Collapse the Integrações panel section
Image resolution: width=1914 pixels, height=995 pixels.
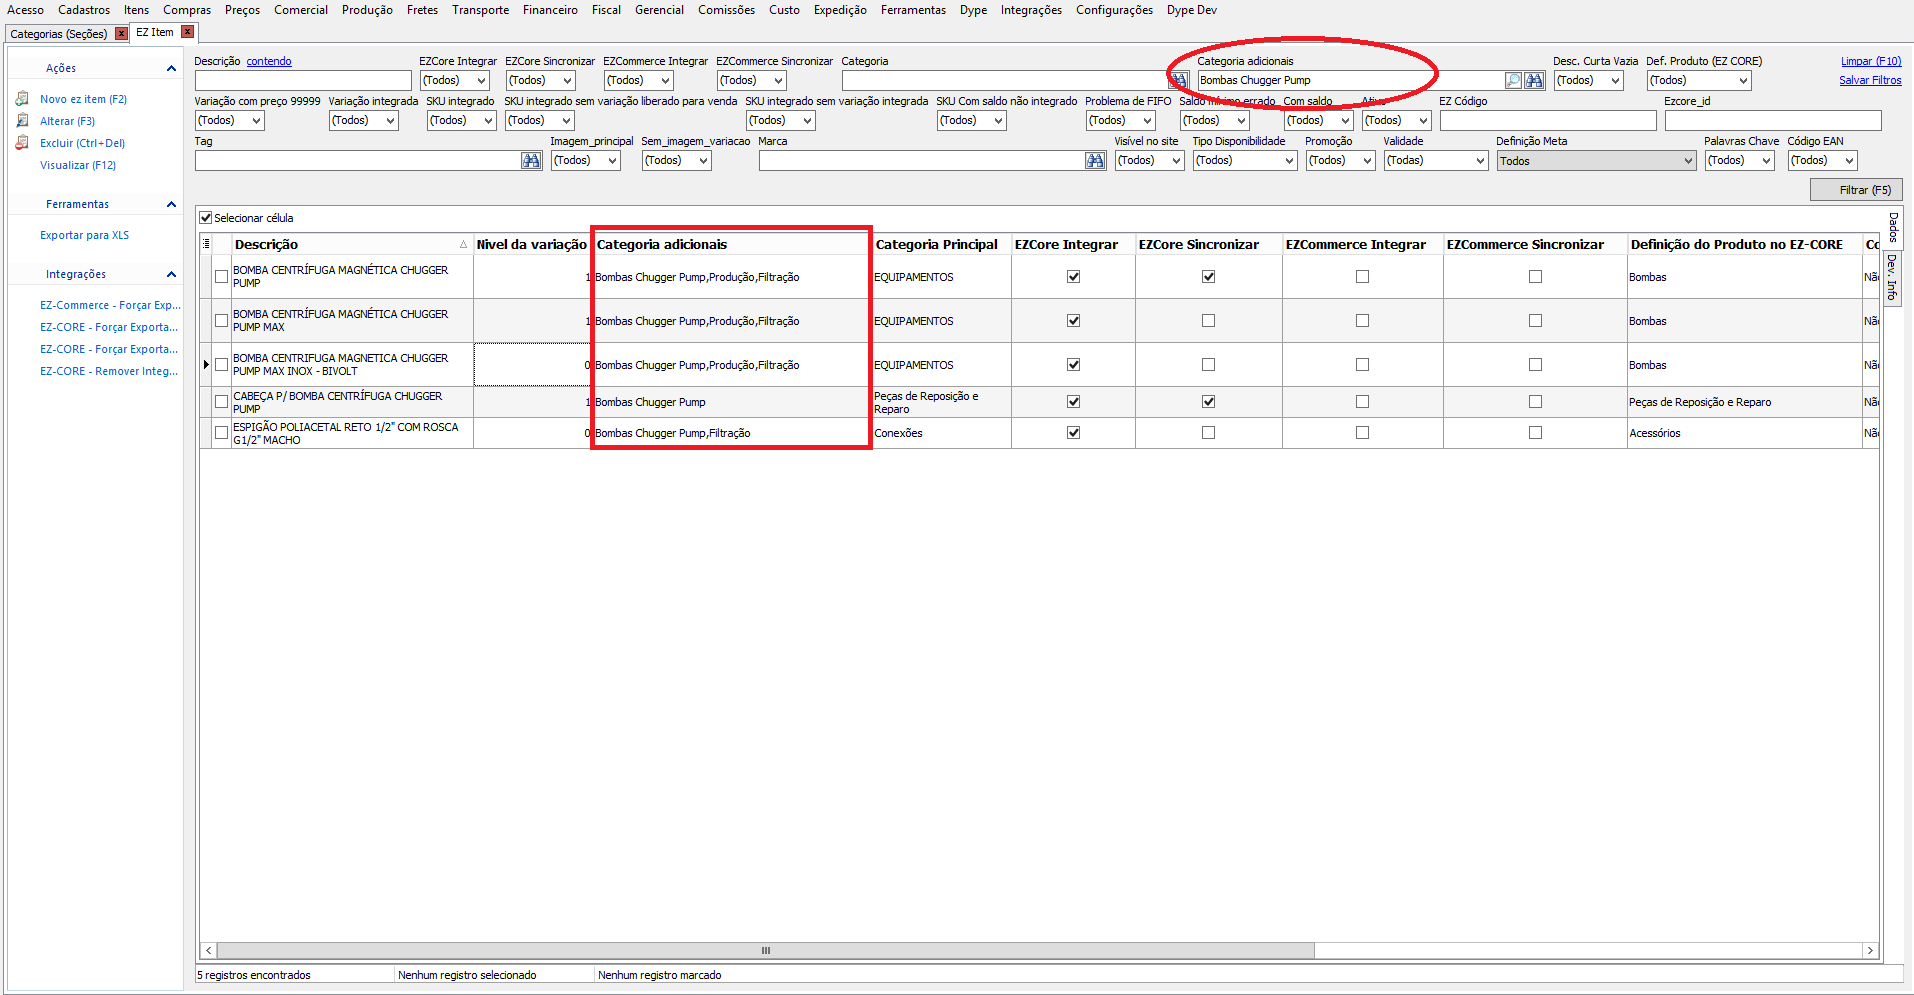[171, 274]
